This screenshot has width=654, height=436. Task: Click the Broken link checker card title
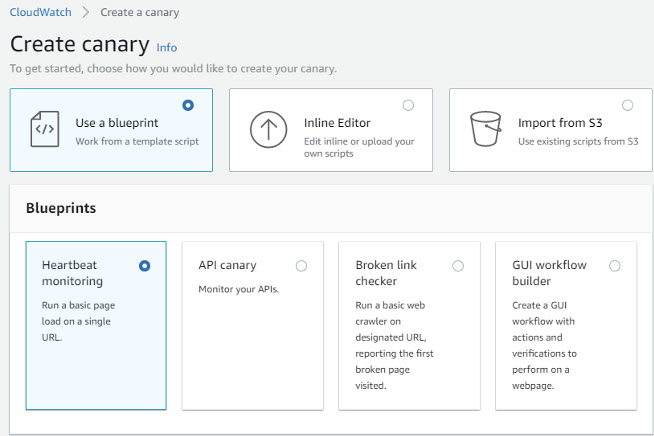[x=386, y=273]
